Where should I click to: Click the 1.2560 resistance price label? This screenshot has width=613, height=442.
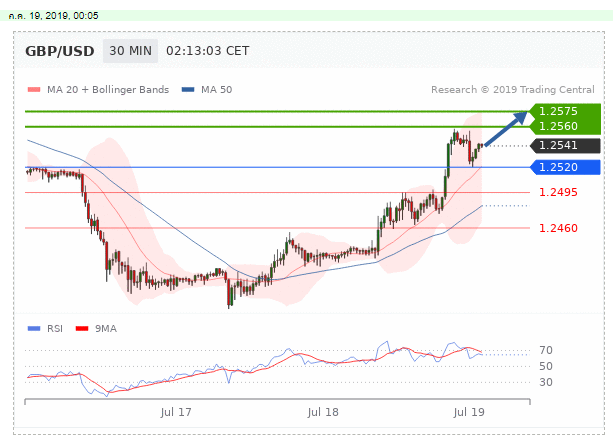(x=558, y=126)
